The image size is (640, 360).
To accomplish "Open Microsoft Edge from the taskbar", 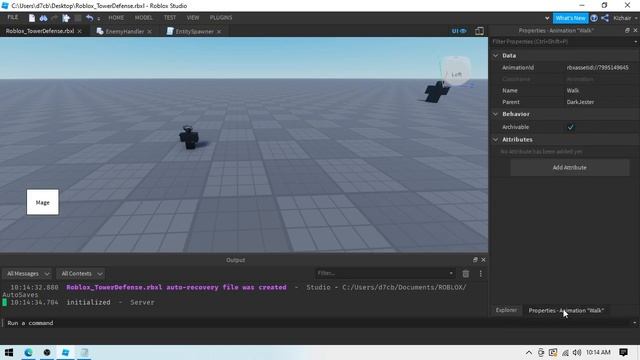I will tap(28, 352).
